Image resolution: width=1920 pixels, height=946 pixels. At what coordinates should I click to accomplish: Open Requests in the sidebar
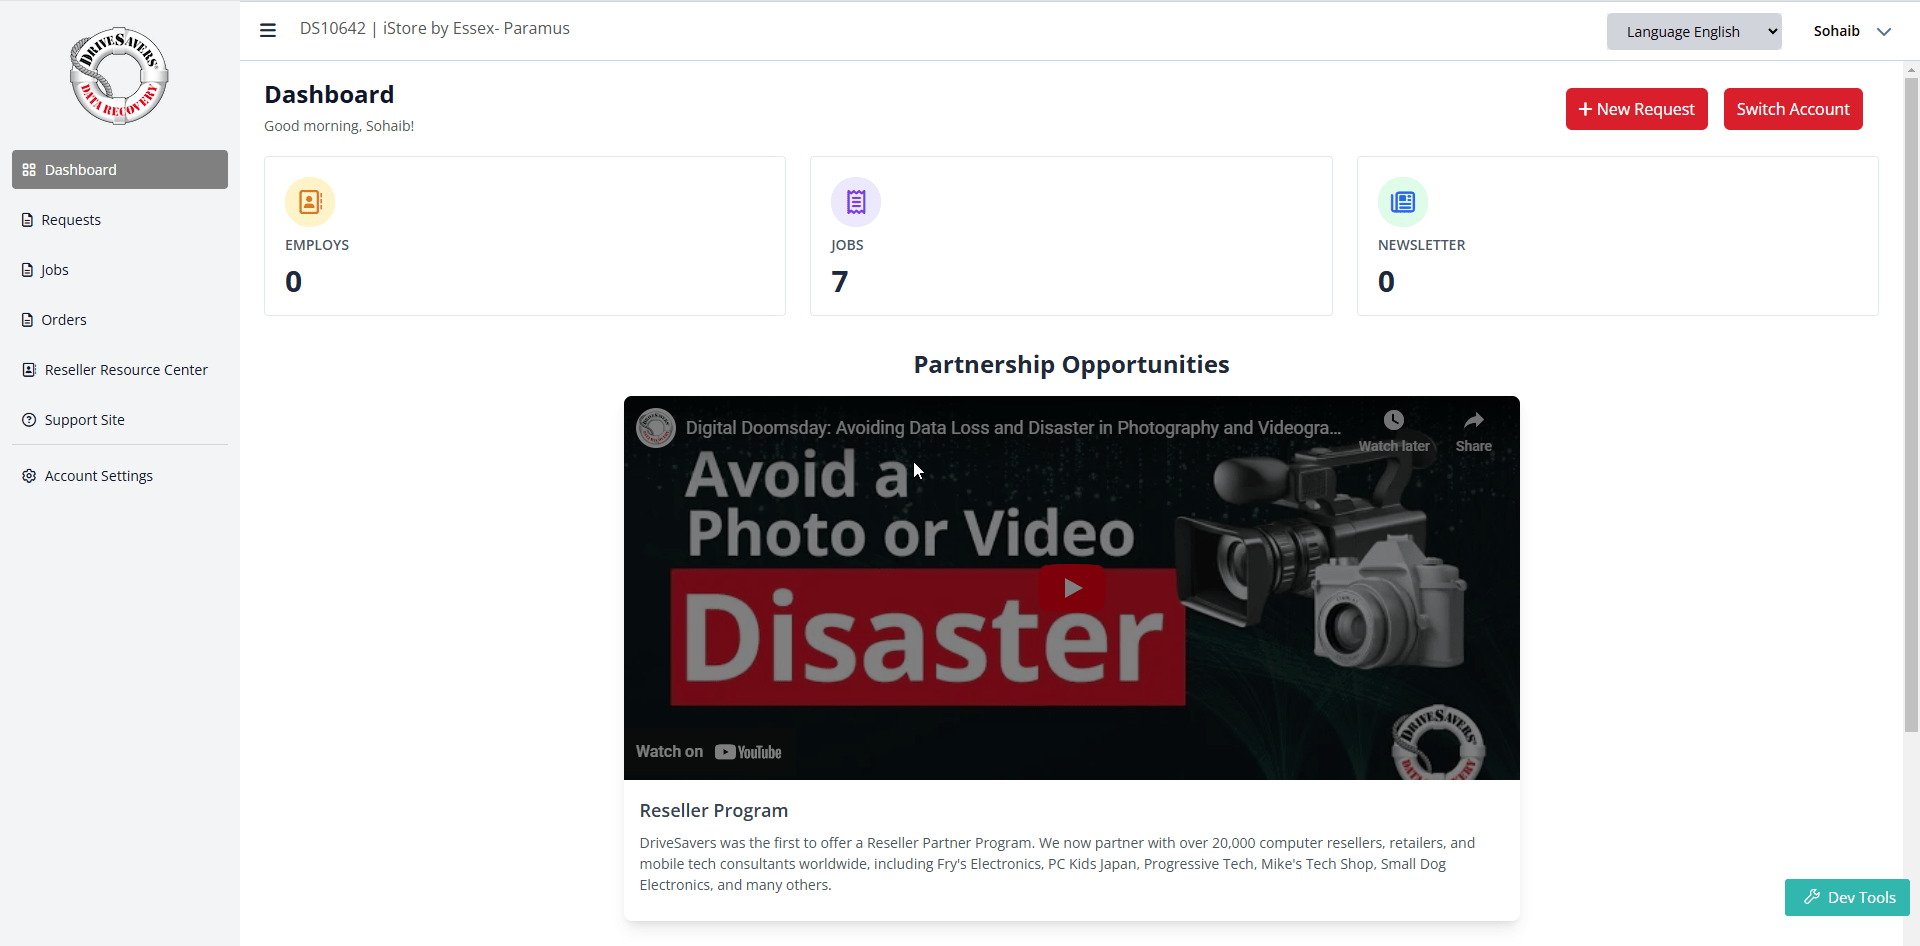[71, 220]
